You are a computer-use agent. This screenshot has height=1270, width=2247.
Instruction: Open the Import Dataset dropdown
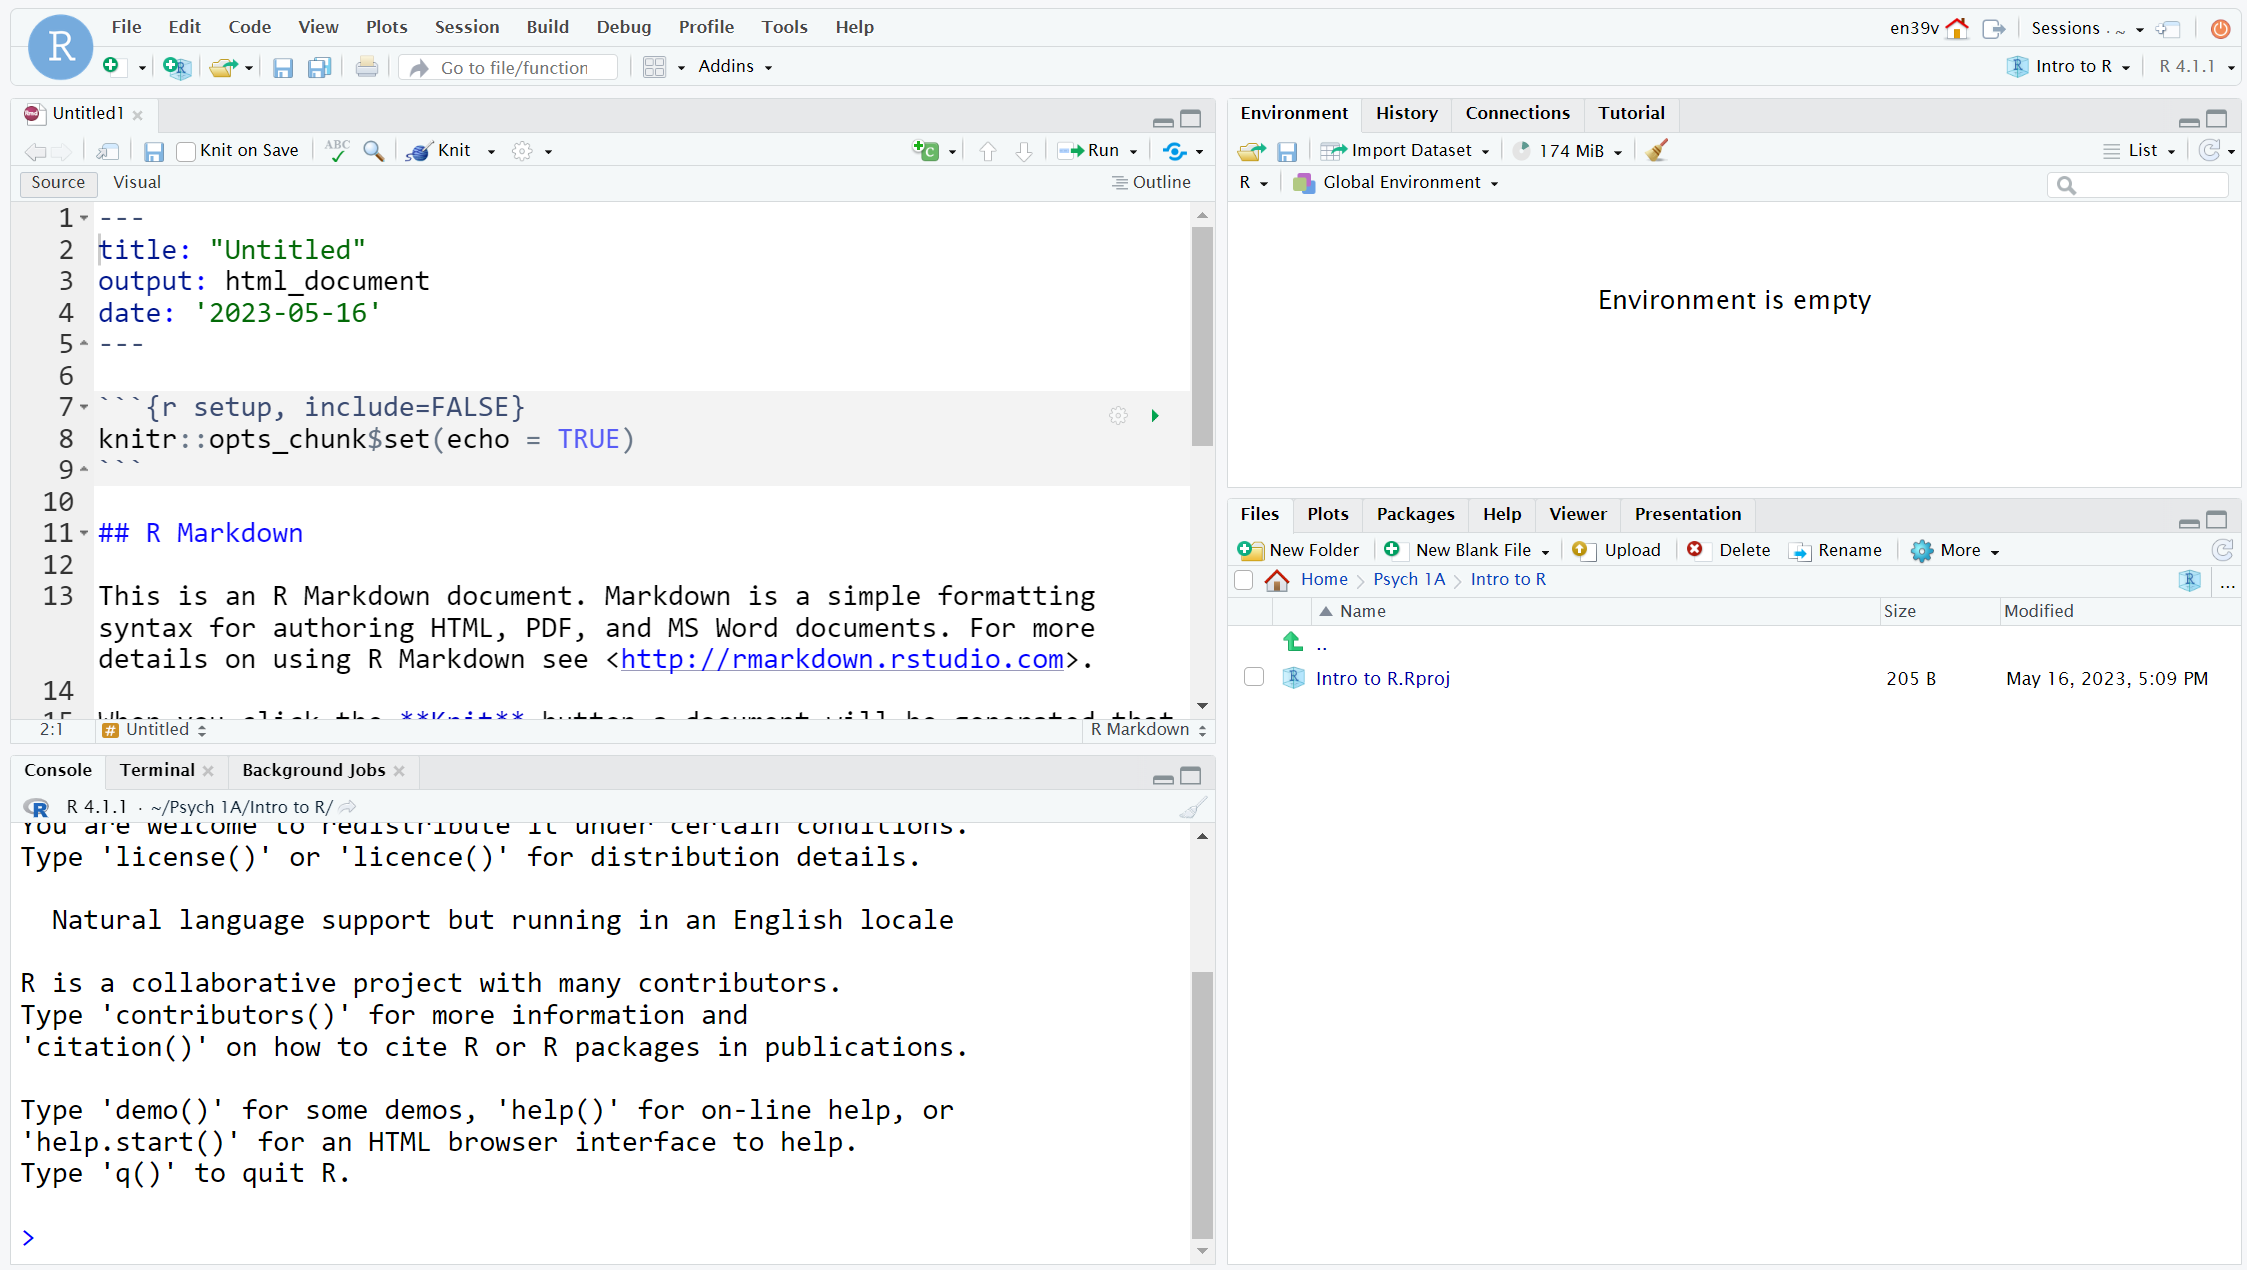(x=1405, y=150)
